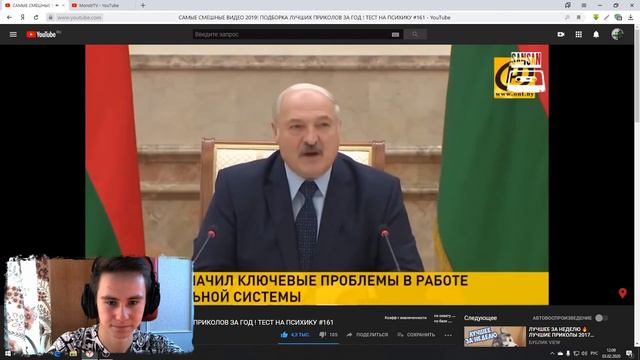
Task: Reload the page with refresh icon
Action: coord(36,18)
